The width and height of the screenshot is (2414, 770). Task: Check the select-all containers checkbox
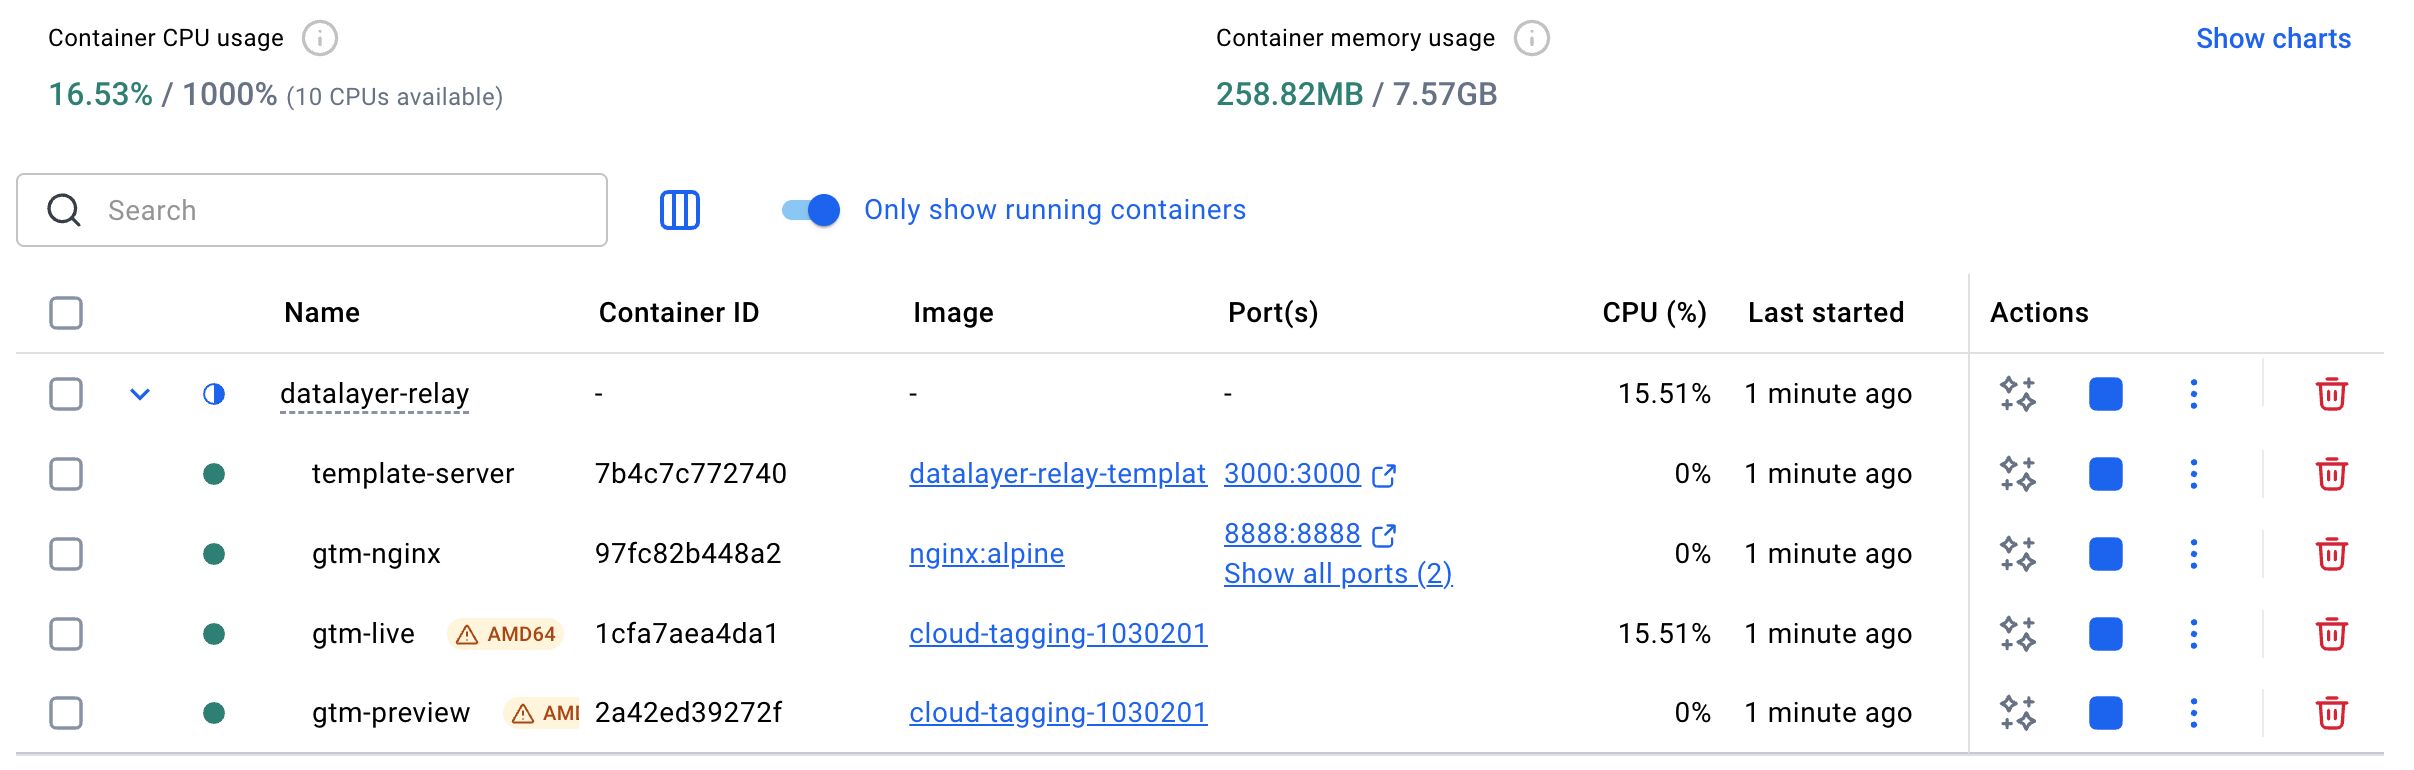point(66,313)
